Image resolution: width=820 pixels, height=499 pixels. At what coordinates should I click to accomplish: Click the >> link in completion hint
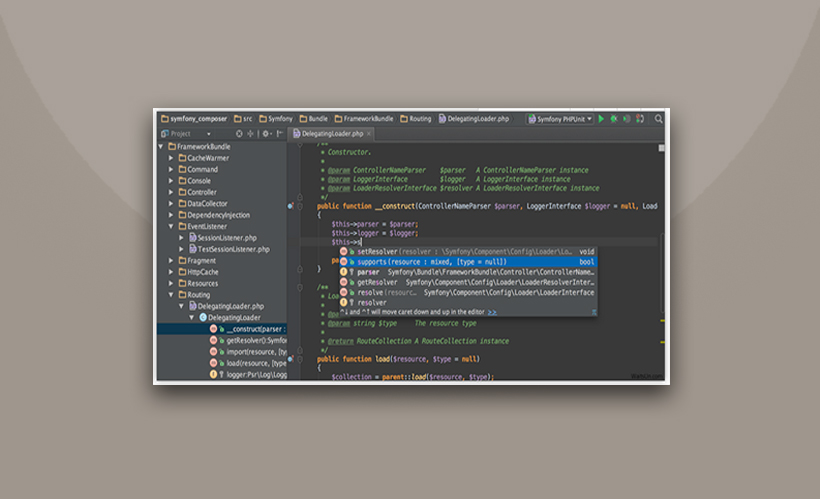click(x=492, y=312)
